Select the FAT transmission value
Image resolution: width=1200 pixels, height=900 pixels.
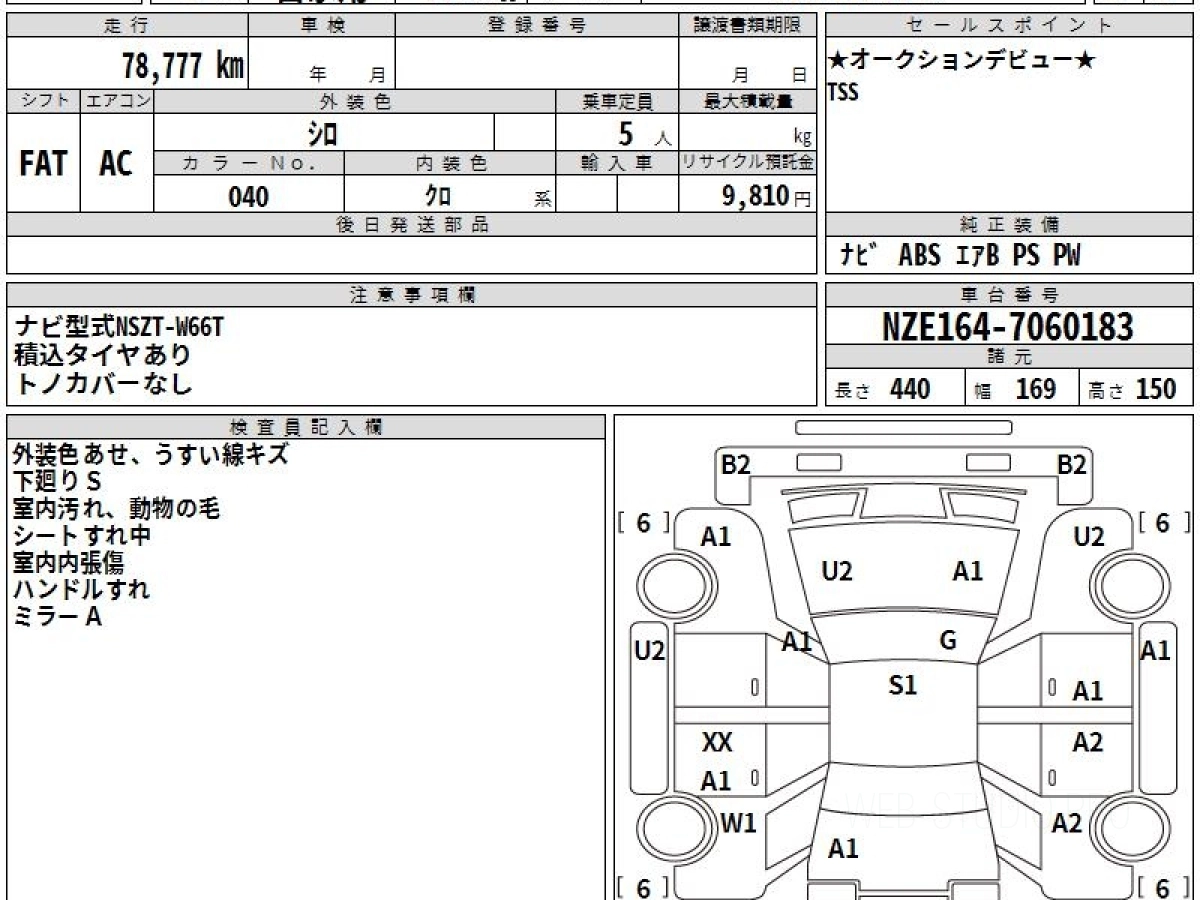(43, 163)
